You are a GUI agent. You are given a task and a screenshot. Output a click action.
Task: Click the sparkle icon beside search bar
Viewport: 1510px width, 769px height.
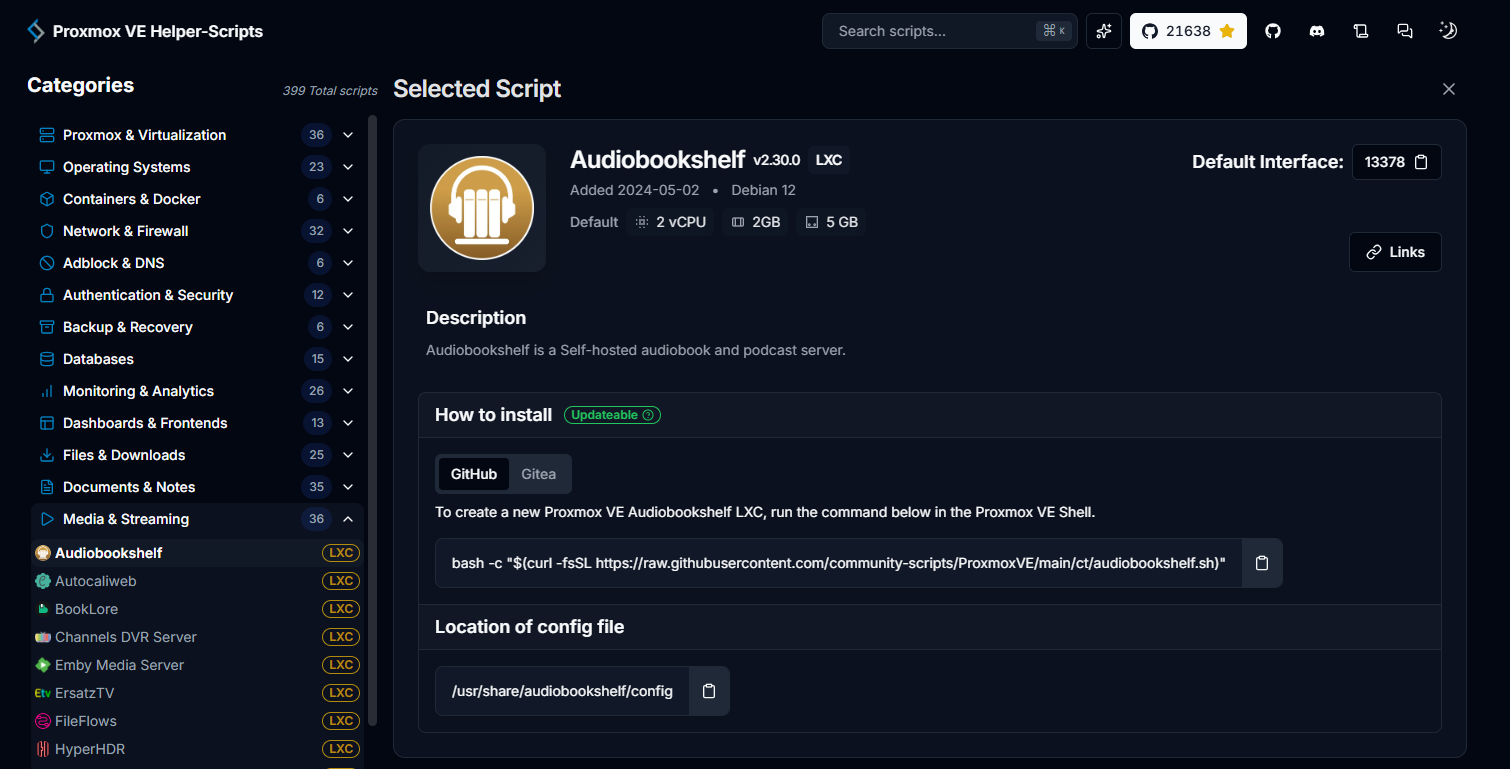[x=1104, y=31]
